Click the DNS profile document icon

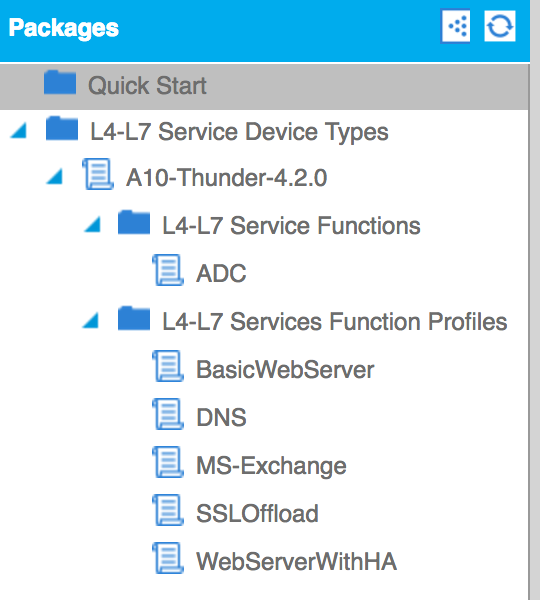[x=168, y=414]
